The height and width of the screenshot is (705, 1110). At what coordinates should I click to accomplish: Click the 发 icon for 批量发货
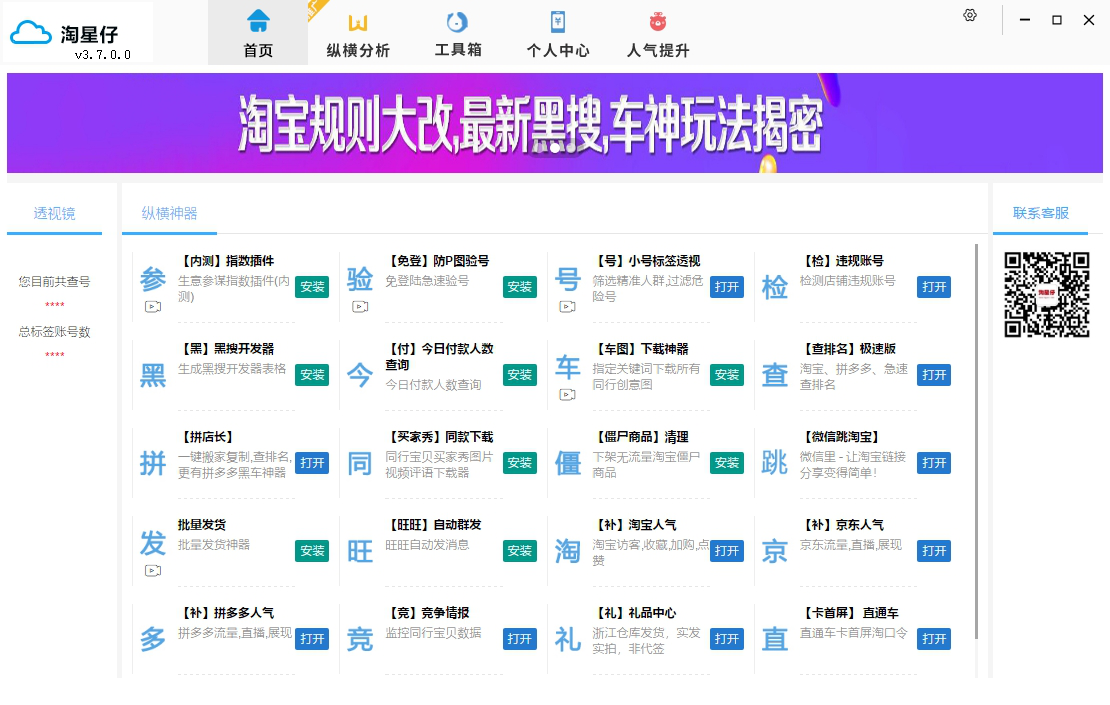(x=153, y=544)
